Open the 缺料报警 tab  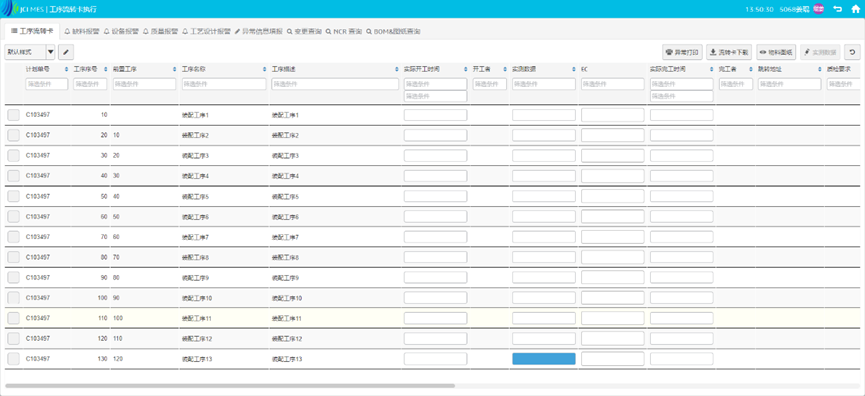pyautogui.click(x=82, y=32)
